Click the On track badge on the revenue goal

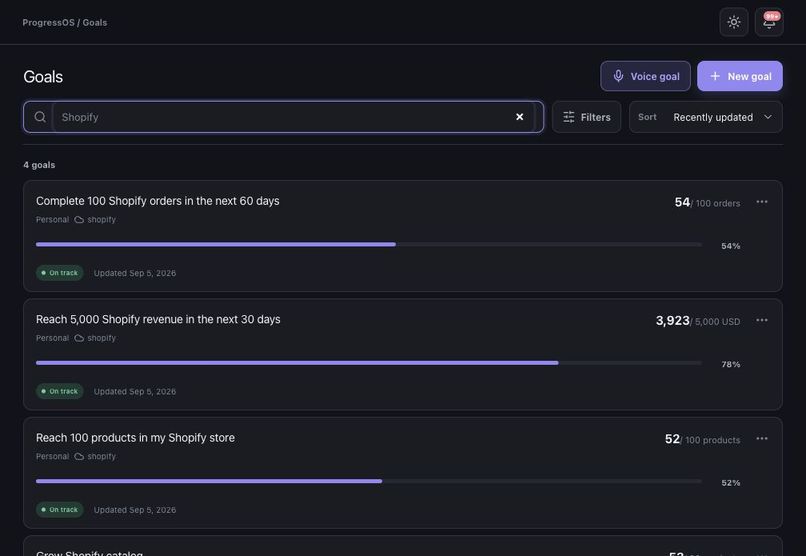(x=60, y=391)
